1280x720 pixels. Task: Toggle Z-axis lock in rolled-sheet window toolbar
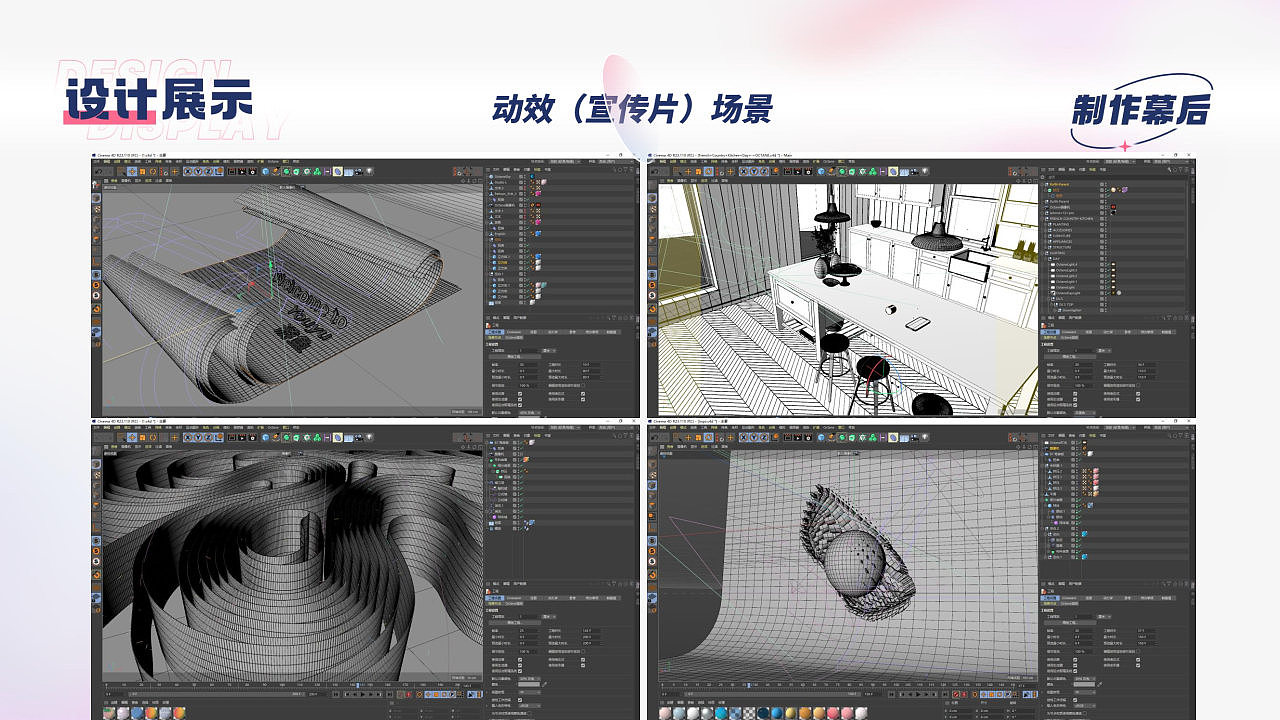pos(209,171)
